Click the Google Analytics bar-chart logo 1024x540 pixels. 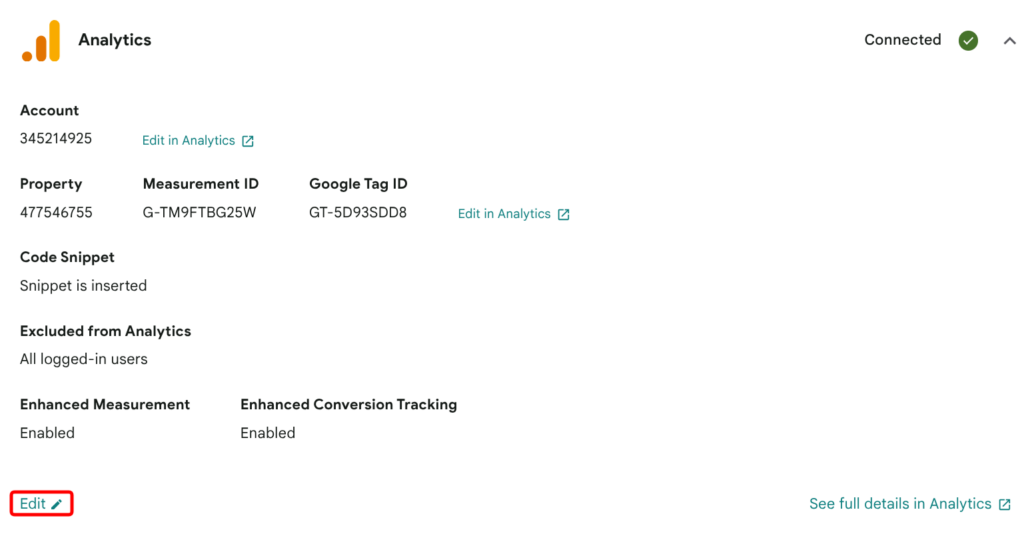(41, 40)
